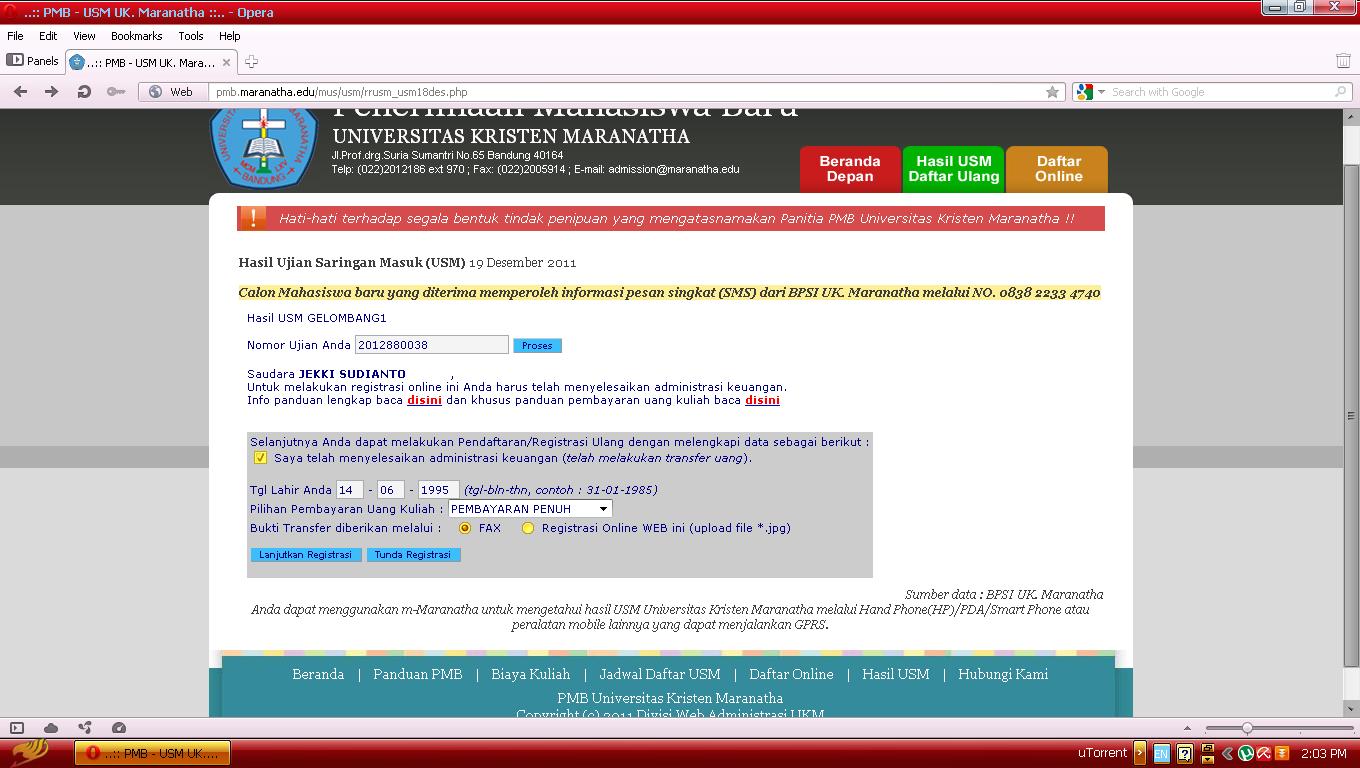Viewport: 1360px width, 768px height.
Task: Click Tunda Registrasi button
Action: tap(413, 555)
